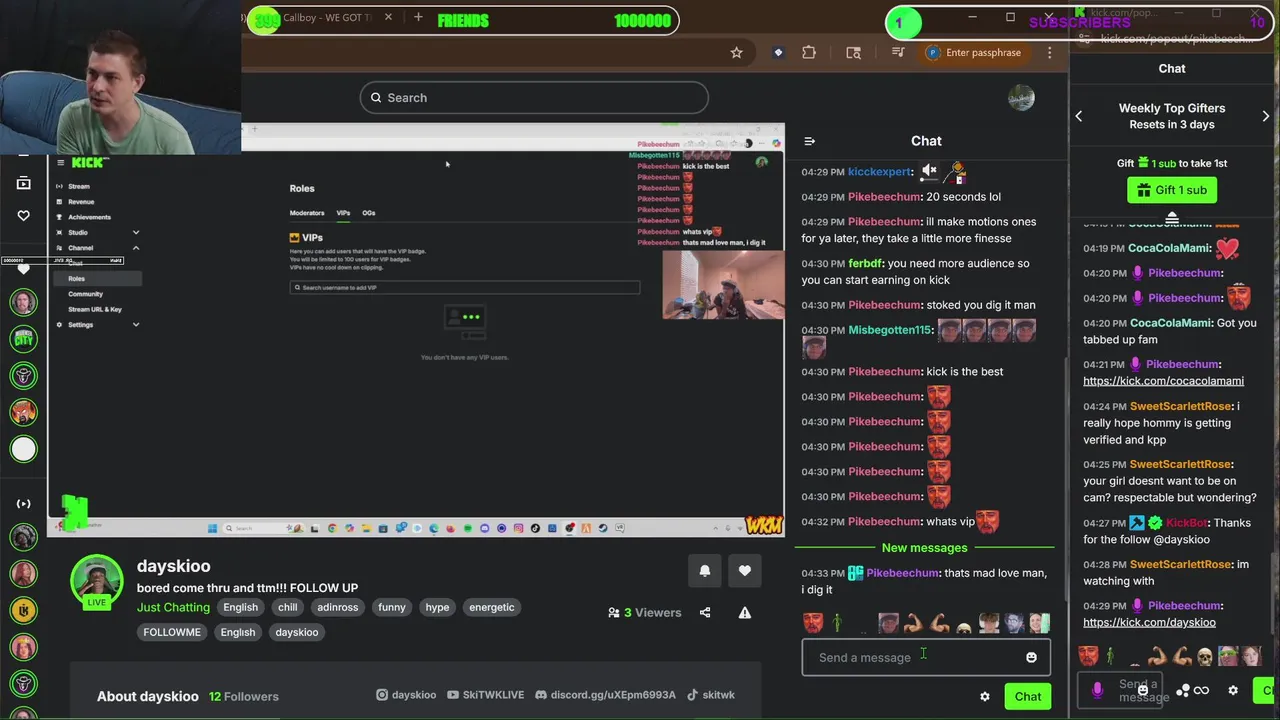Collapse the chat panel with arrow icon
Image resolution: width=1280 pixels, height=720 pixels.
click(x=809, y=141)
